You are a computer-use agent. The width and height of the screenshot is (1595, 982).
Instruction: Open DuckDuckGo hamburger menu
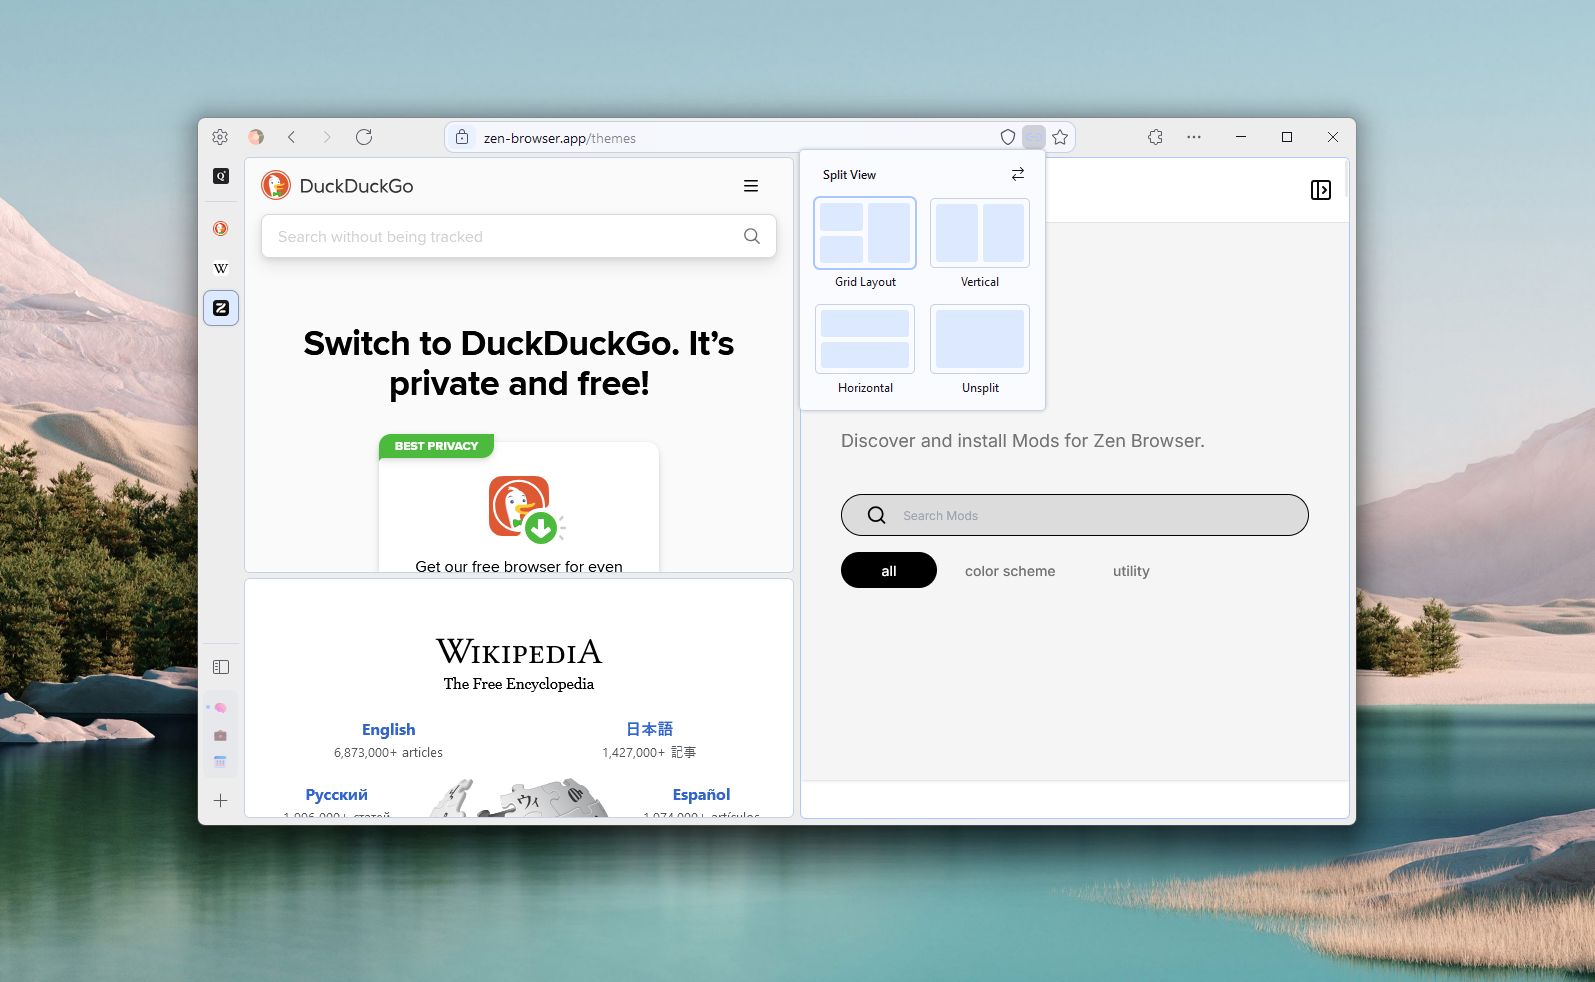click(751, 186)
